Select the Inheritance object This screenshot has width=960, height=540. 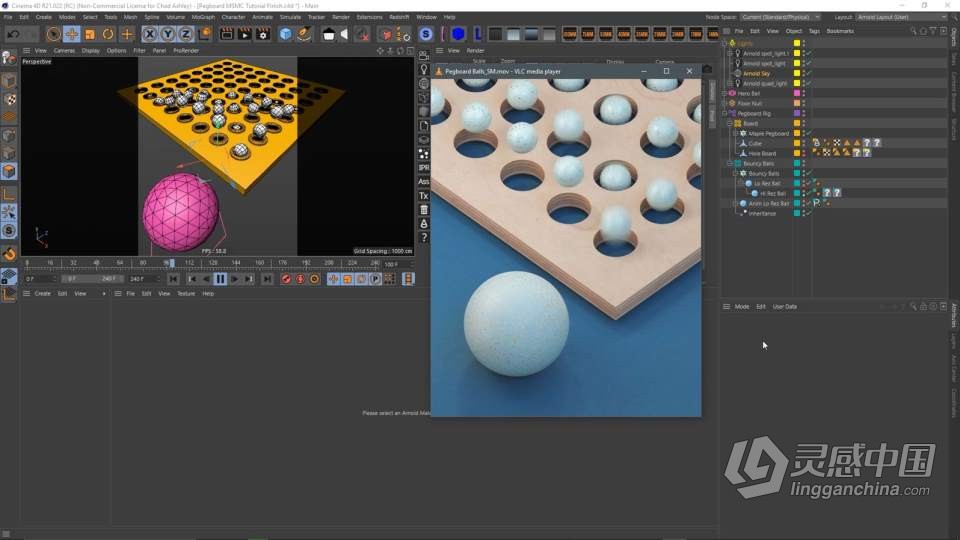pyautogui.click(x=762, y=214)
